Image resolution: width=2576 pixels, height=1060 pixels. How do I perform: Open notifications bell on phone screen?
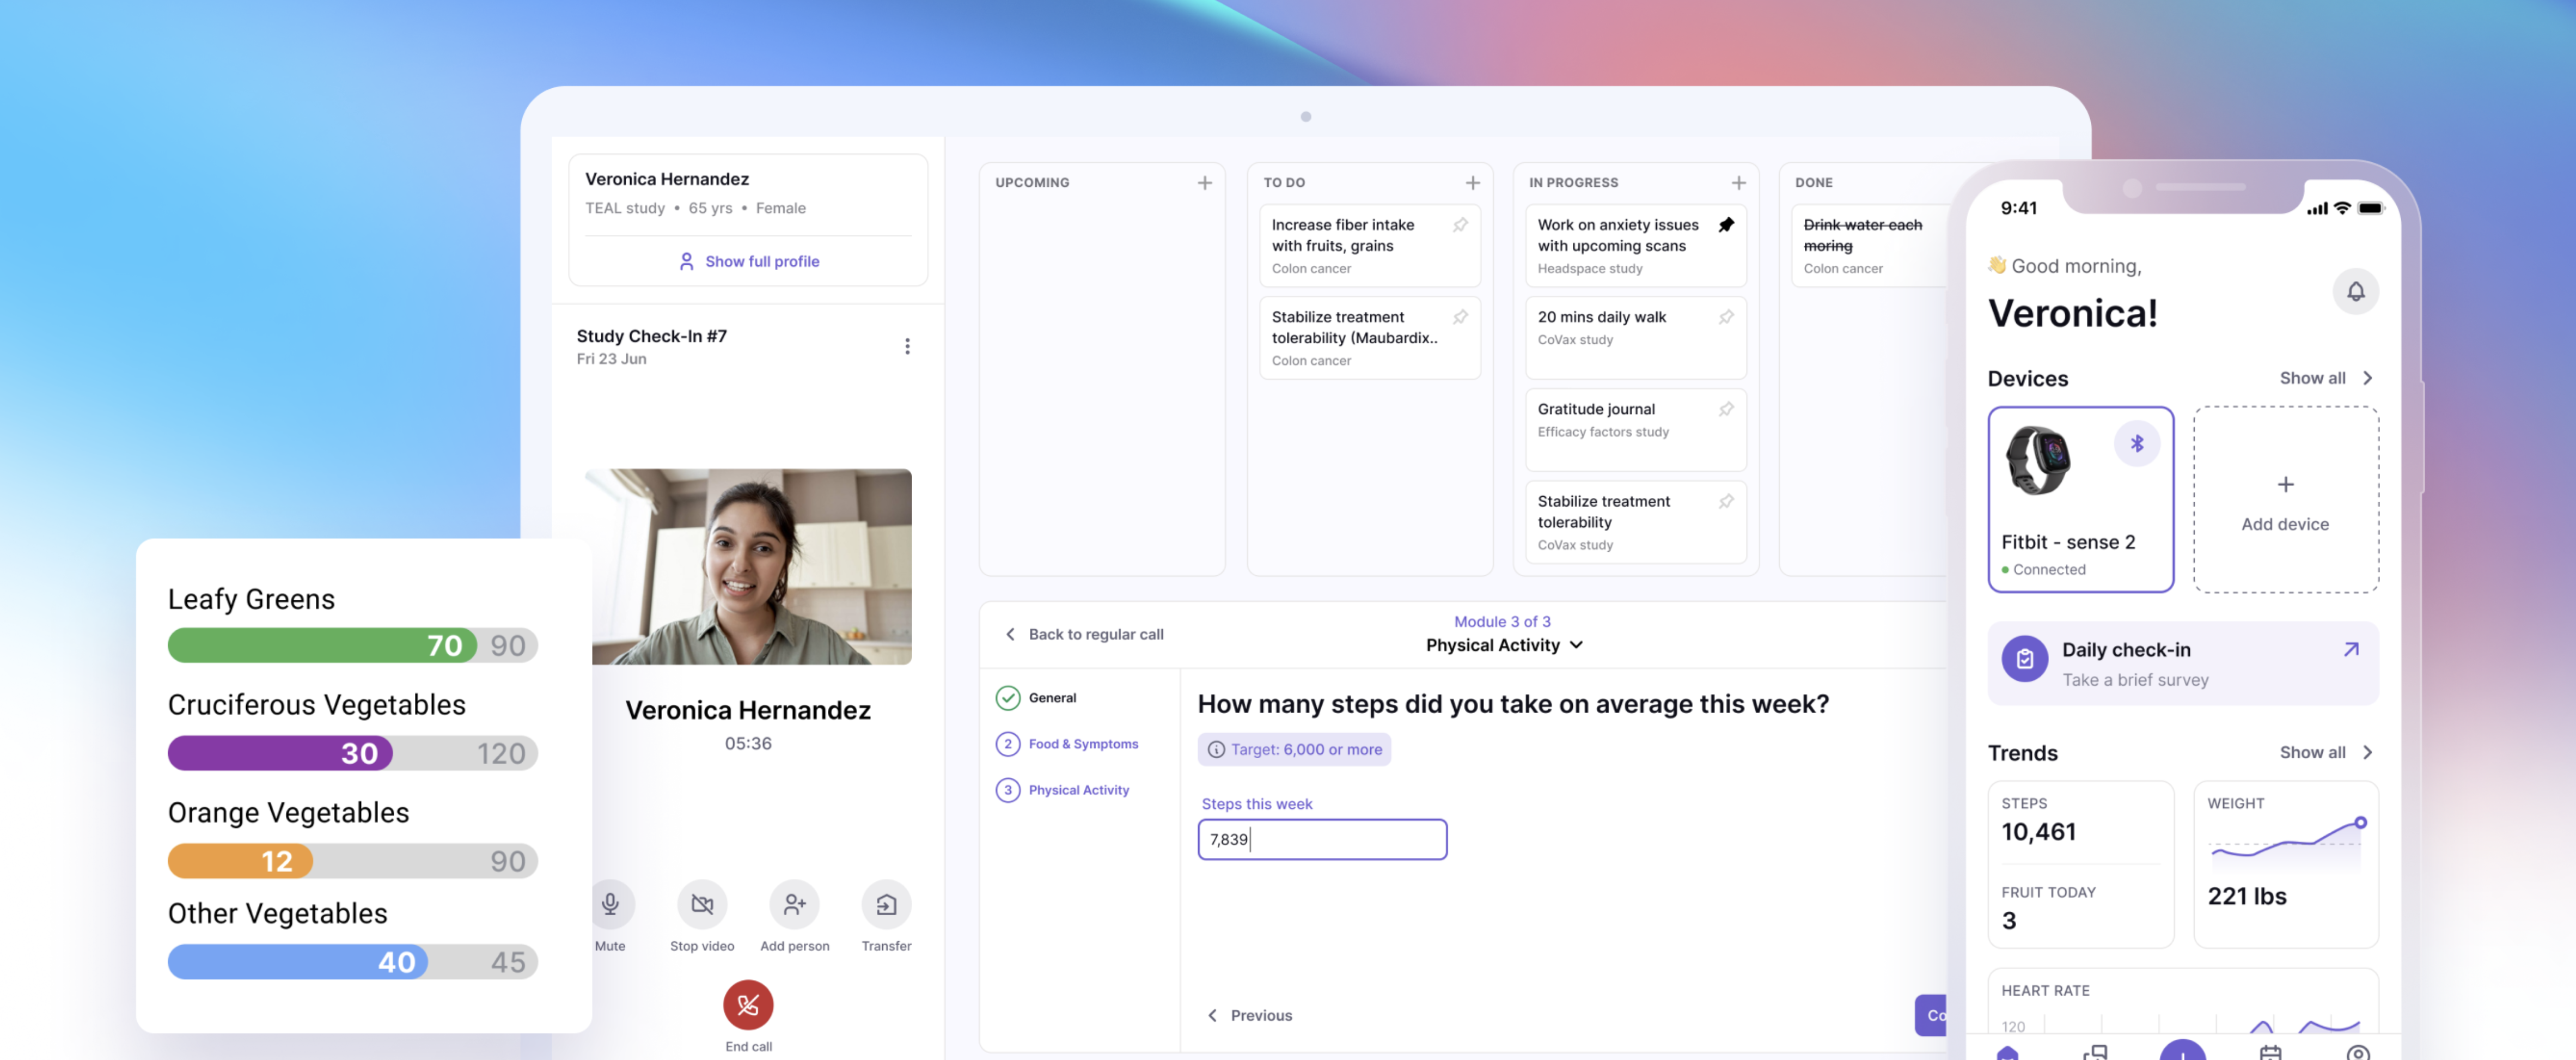point(2356,291)
